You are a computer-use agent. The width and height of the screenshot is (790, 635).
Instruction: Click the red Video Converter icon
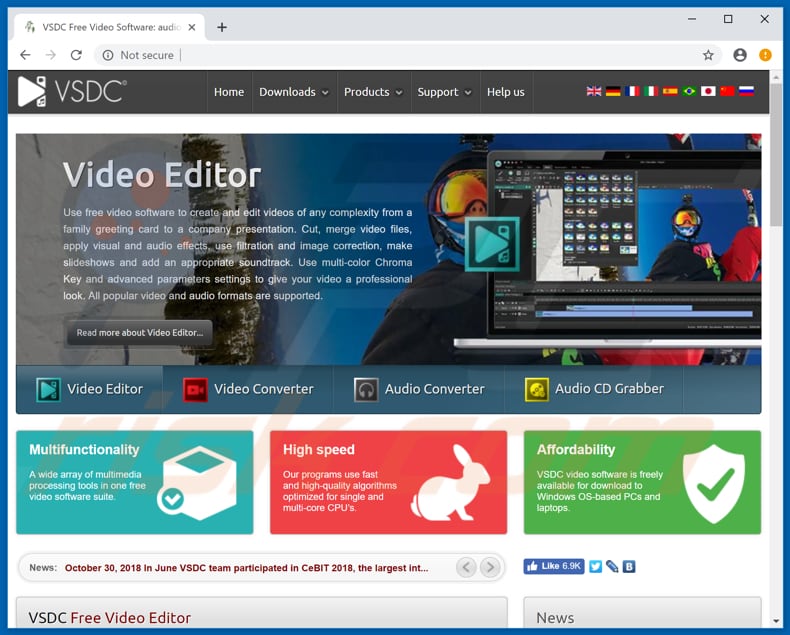[195, 390]
